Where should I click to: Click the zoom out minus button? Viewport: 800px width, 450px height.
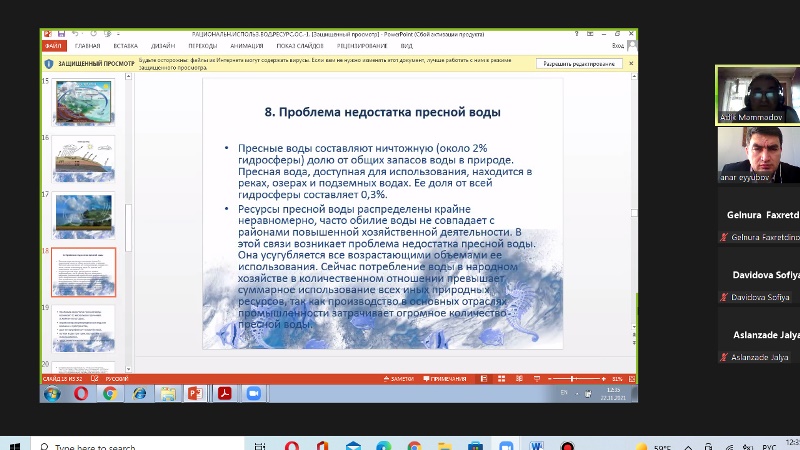coord(549,379)
